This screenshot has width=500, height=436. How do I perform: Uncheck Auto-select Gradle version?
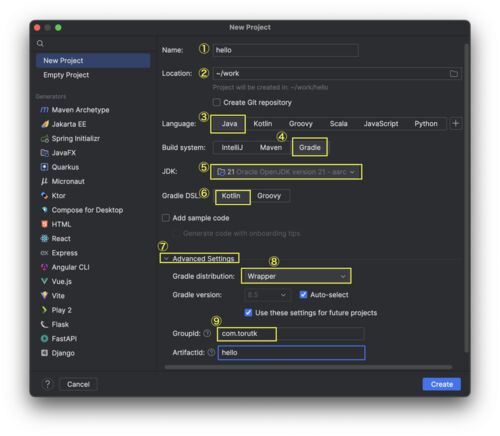point(303,295)
